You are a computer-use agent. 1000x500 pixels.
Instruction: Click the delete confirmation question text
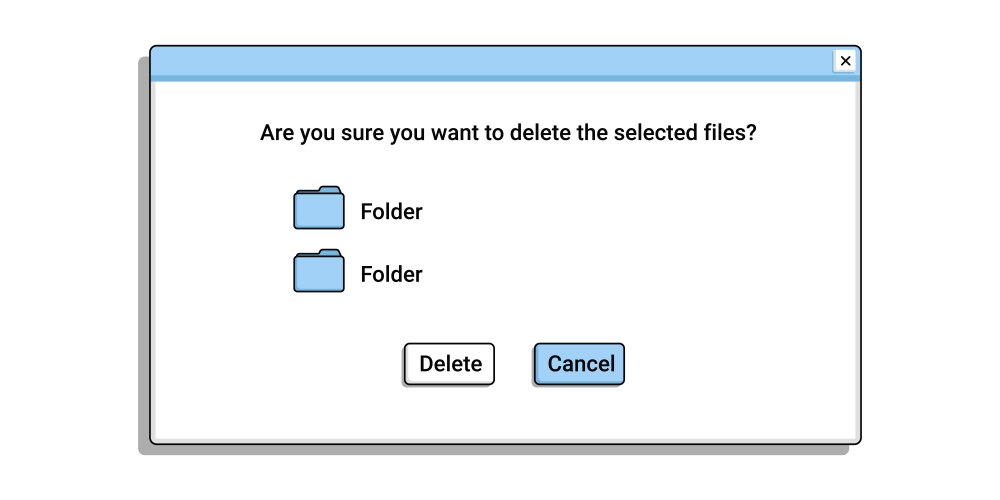tap(507, 133)
